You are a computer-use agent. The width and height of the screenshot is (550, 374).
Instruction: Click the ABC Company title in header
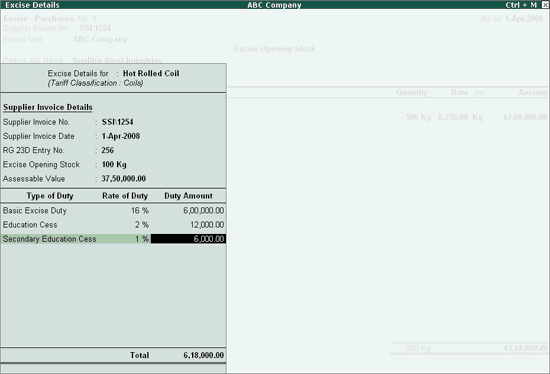(x=274, y=5)
